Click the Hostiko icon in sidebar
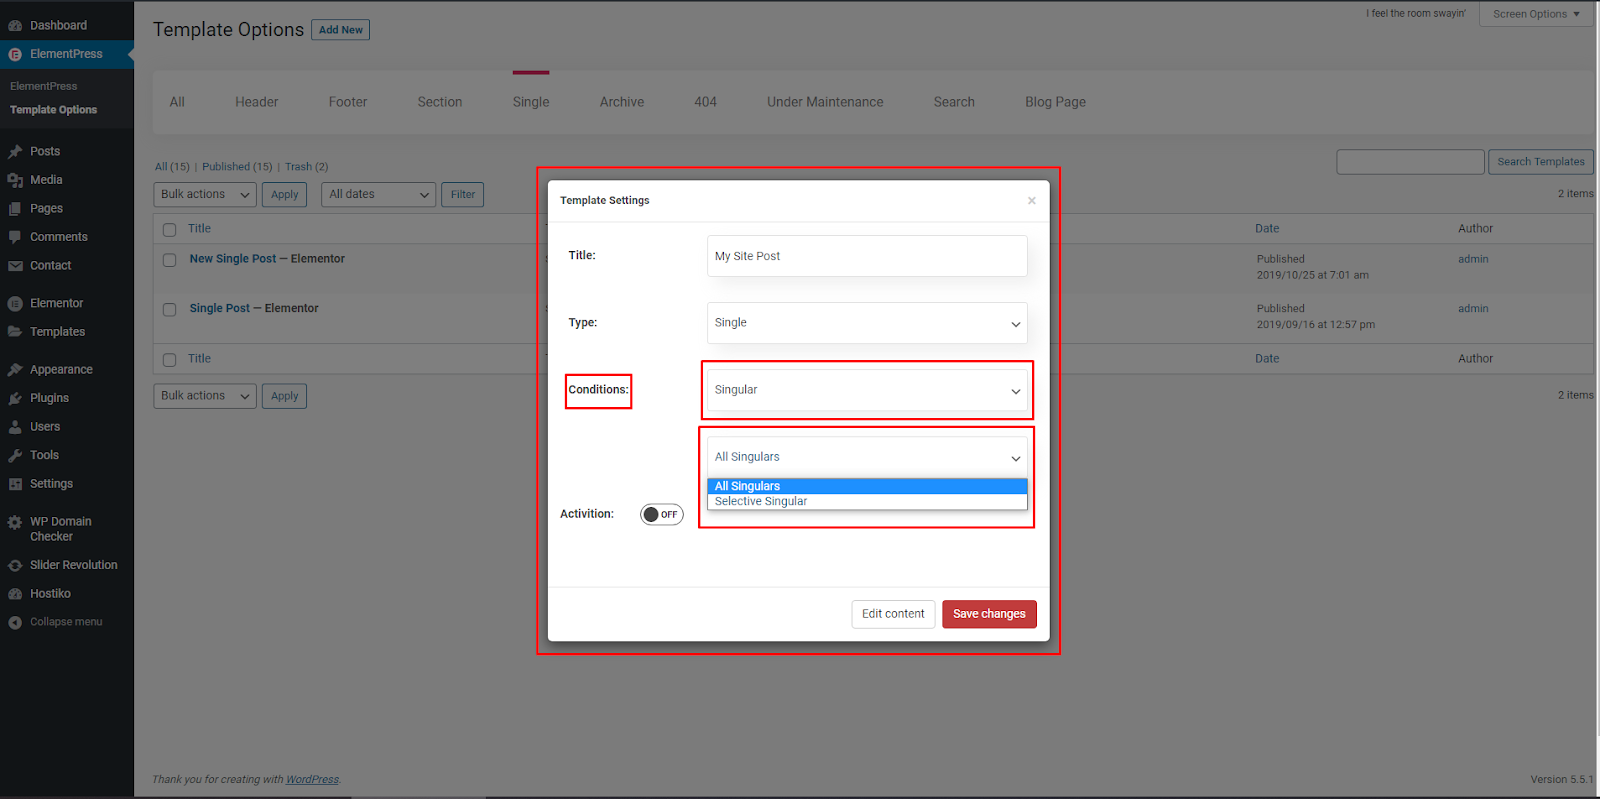The image size is (1600, 799). [x=15, y=594]
